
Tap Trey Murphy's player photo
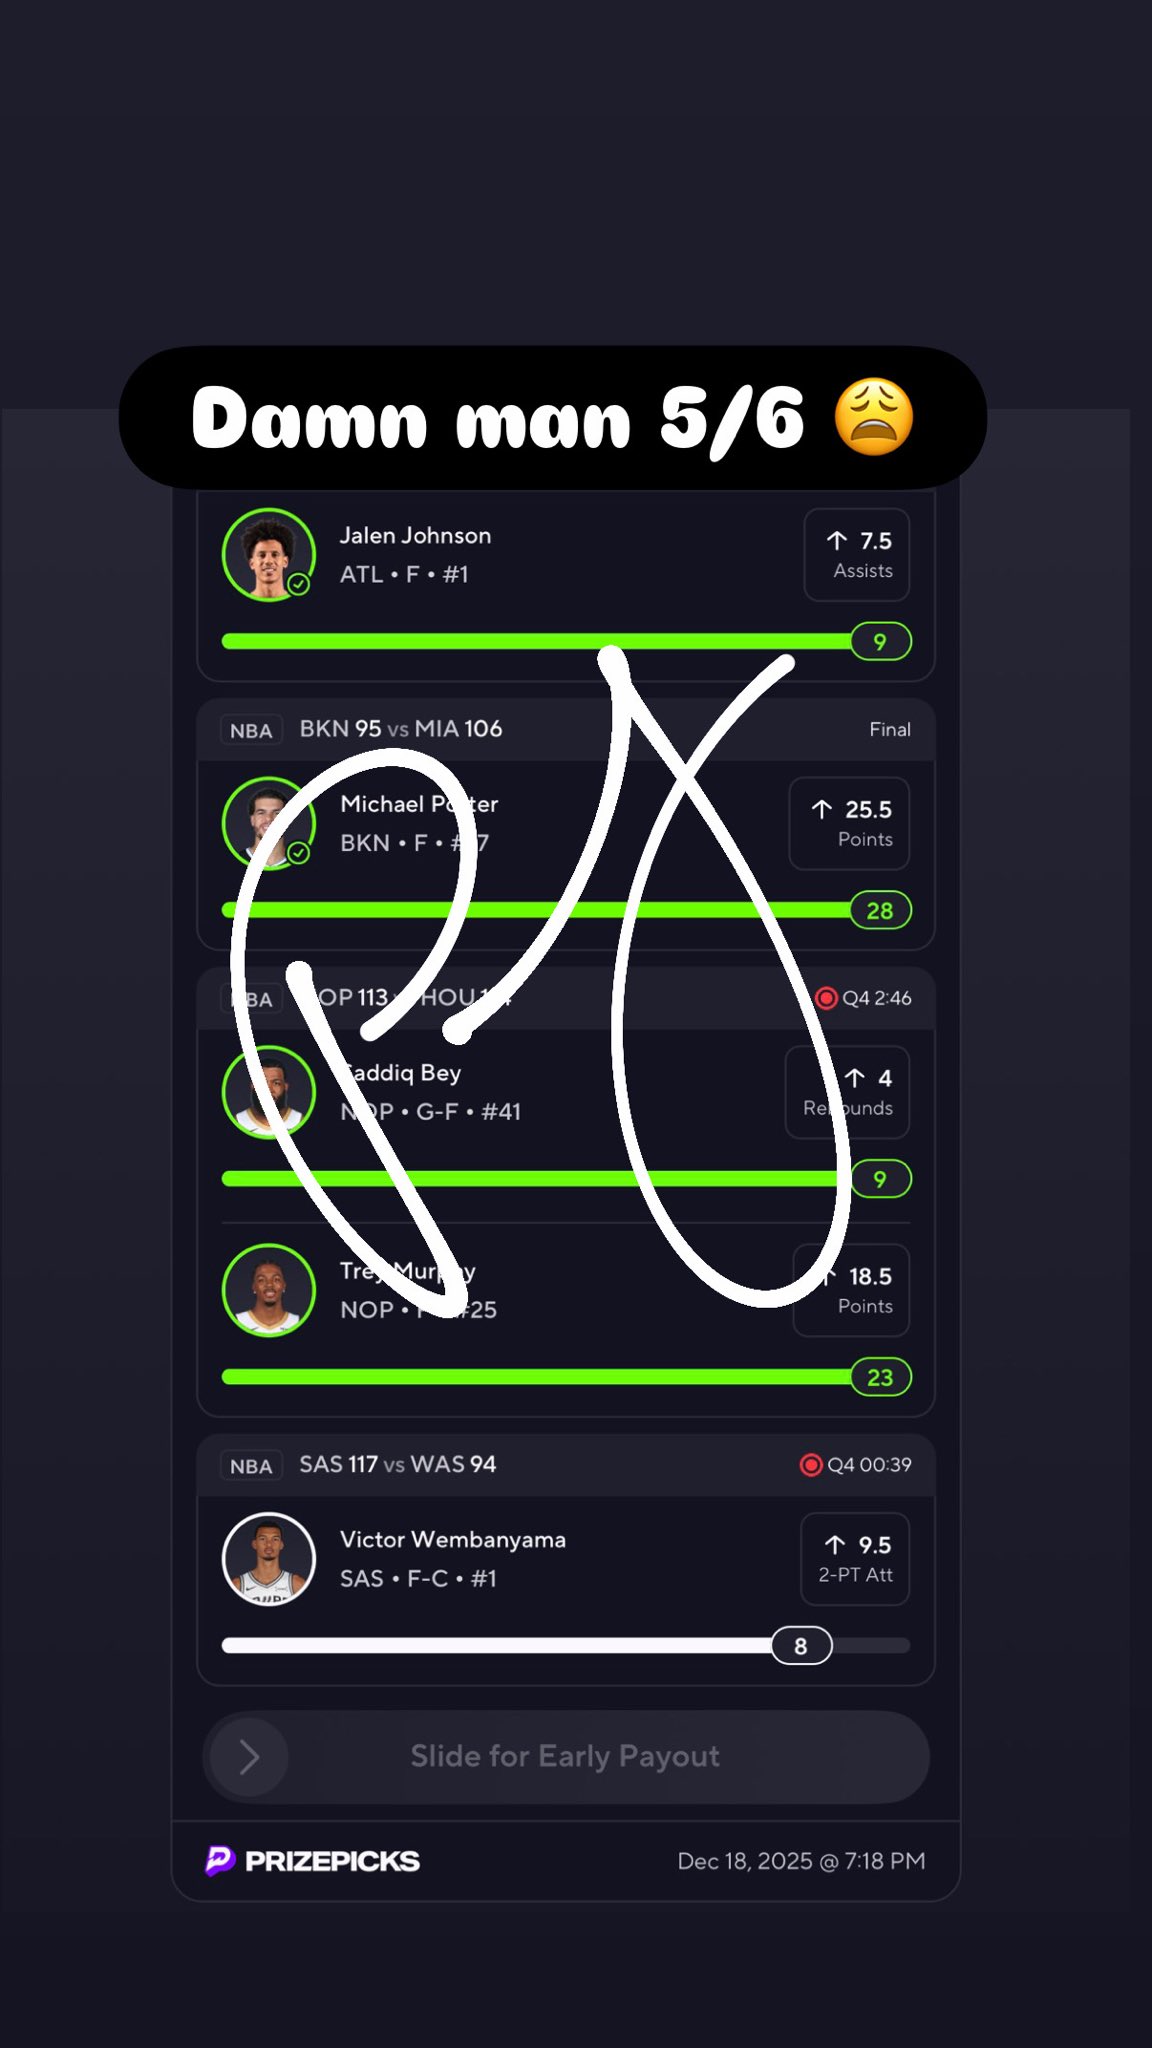(x=268, y=1290)
